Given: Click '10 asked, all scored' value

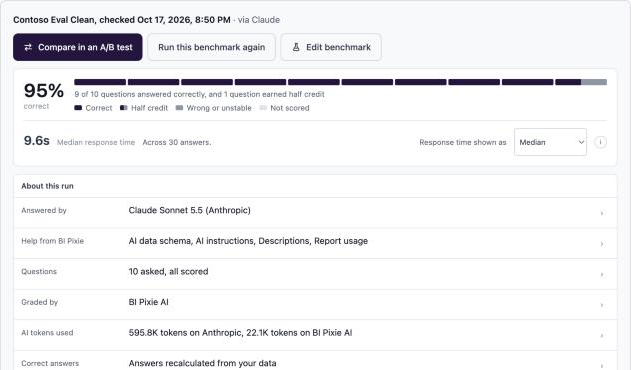Looking at the screenshot, I should [x=168, y=271].
